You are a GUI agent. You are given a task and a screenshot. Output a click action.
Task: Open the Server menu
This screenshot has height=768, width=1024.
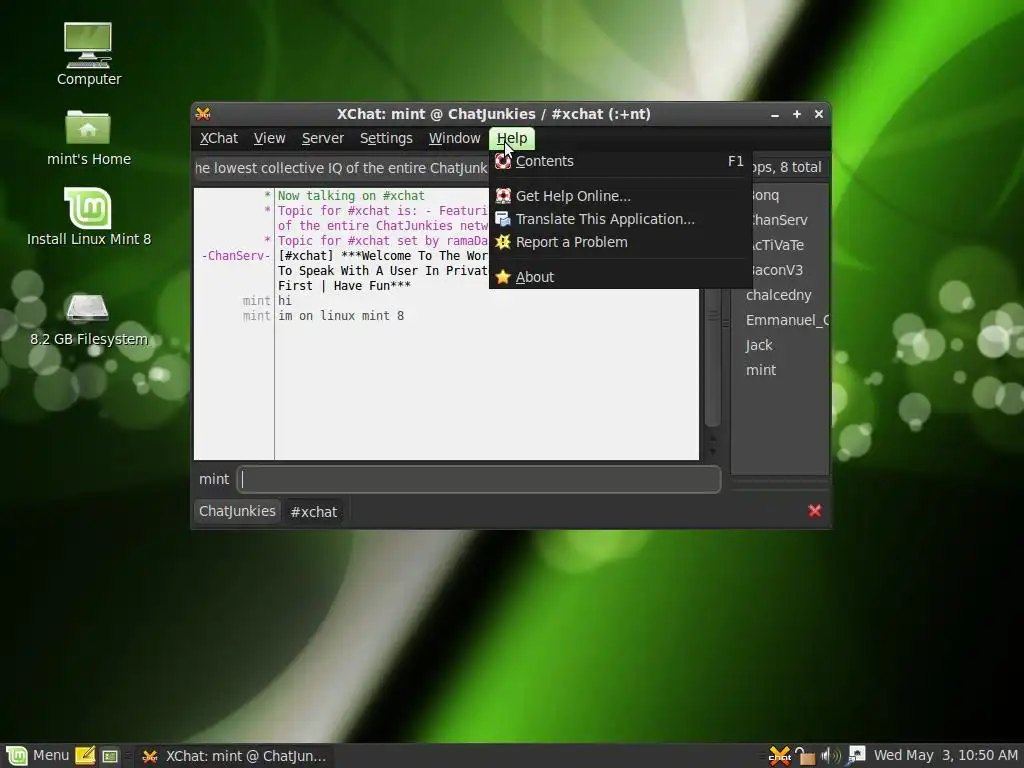(x=323, y=138)
